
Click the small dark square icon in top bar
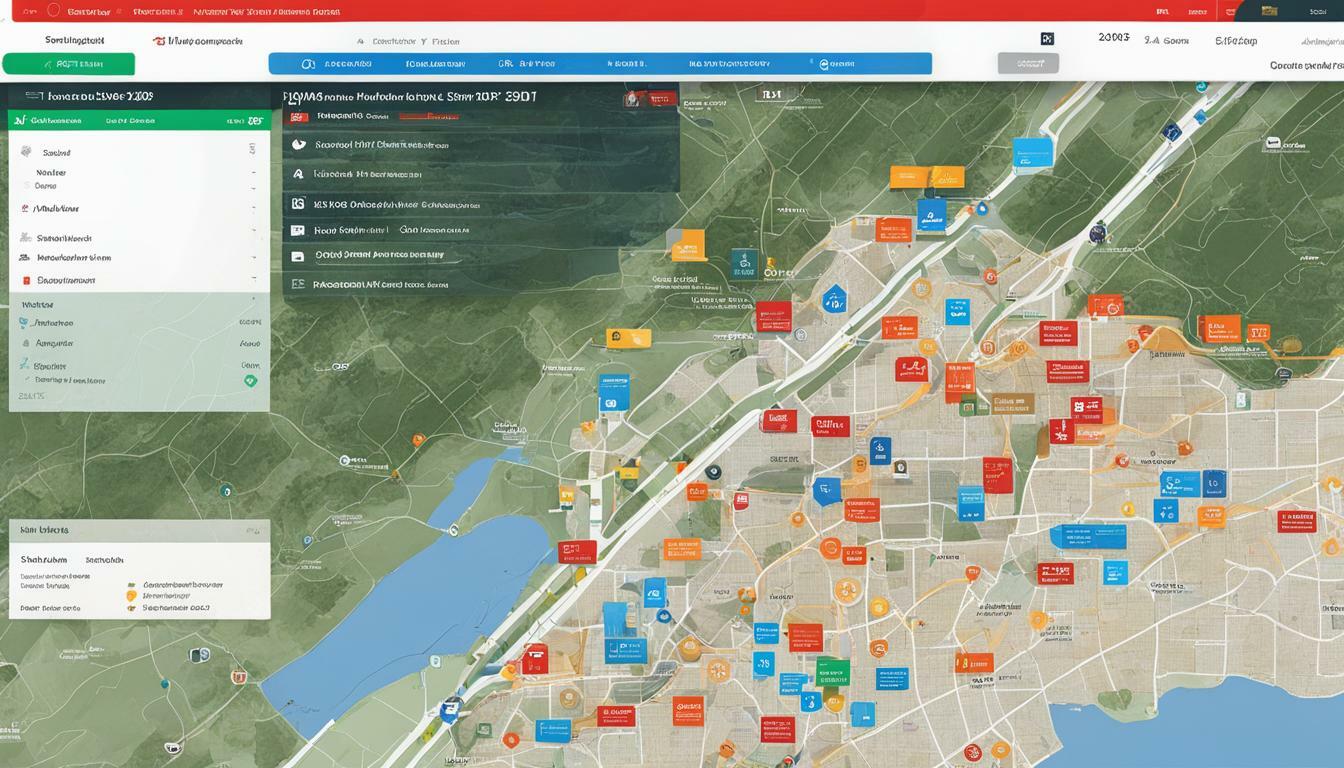point(1047,39)
